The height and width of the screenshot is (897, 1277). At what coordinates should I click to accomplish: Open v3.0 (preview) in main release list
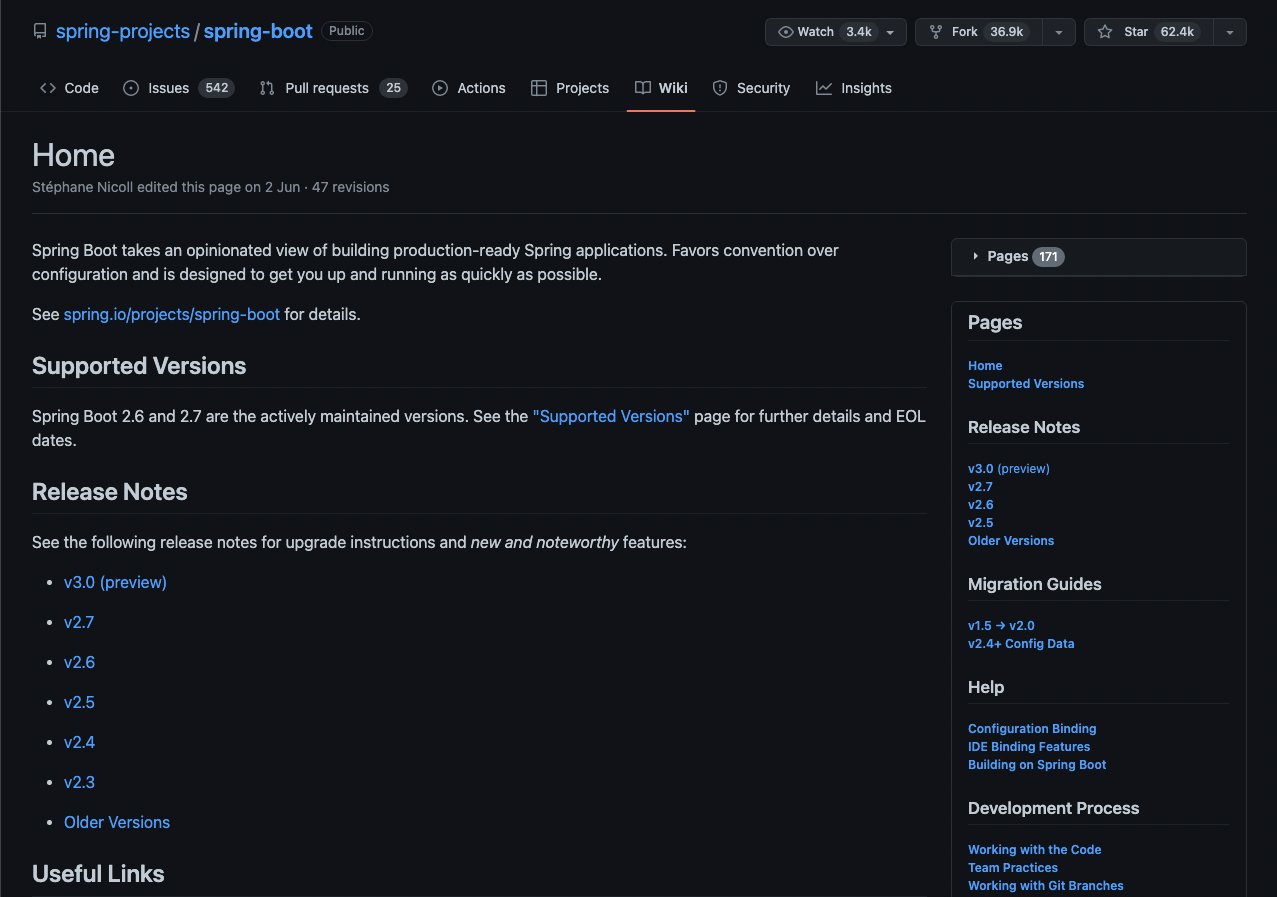click(115, 582)
